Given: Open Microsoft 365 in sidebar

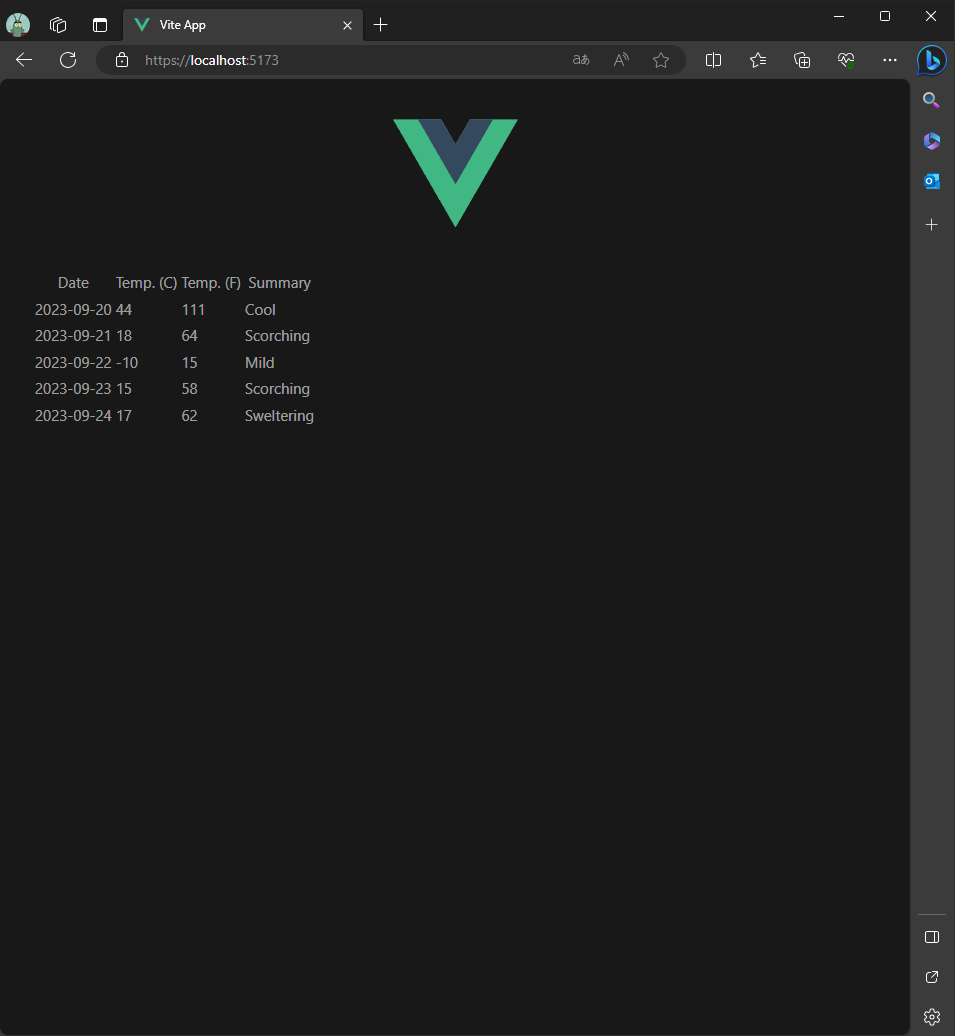Looking at the screenshot, I should click(932, 141).
